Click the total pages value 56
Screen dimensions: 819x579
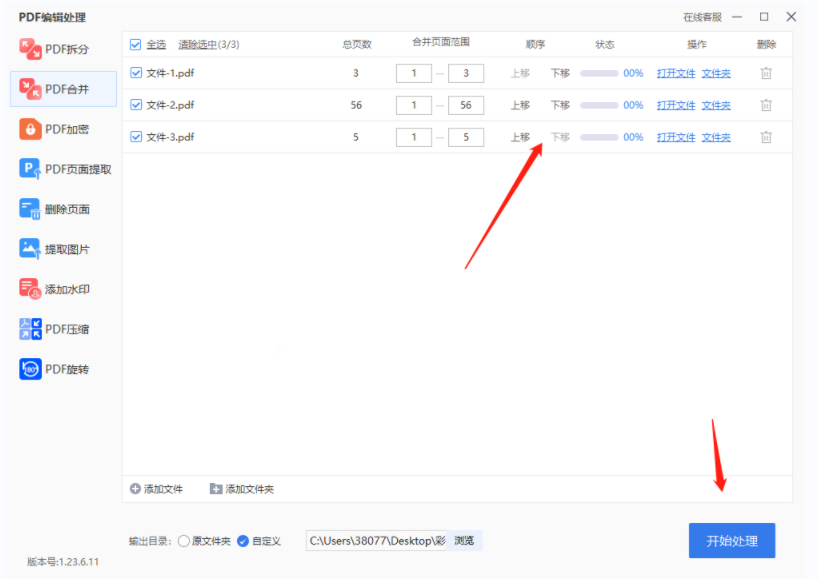click(x=356, y=105)
